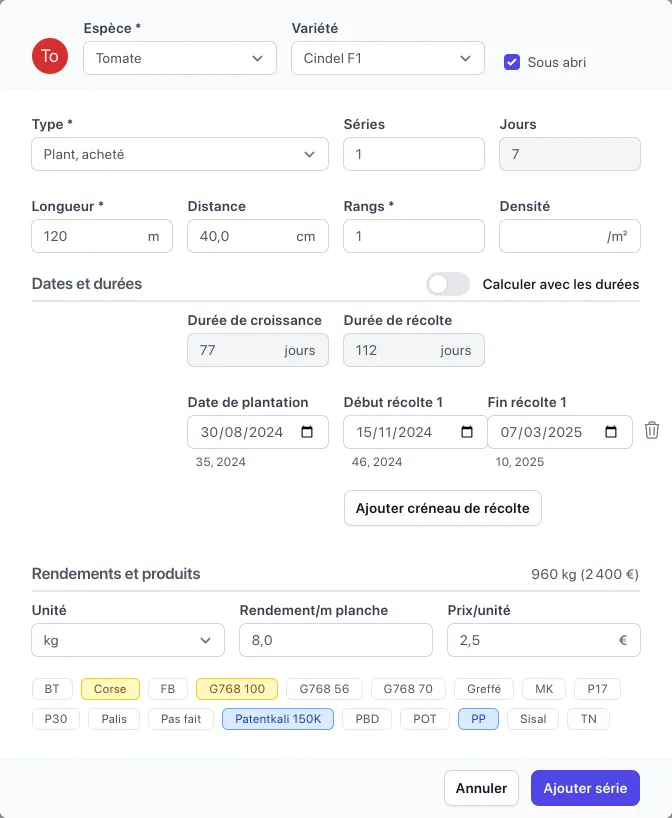672x818 pixels.
Task: Uncheck the Sous abri checkbox
Action: (x=511, y=61)
